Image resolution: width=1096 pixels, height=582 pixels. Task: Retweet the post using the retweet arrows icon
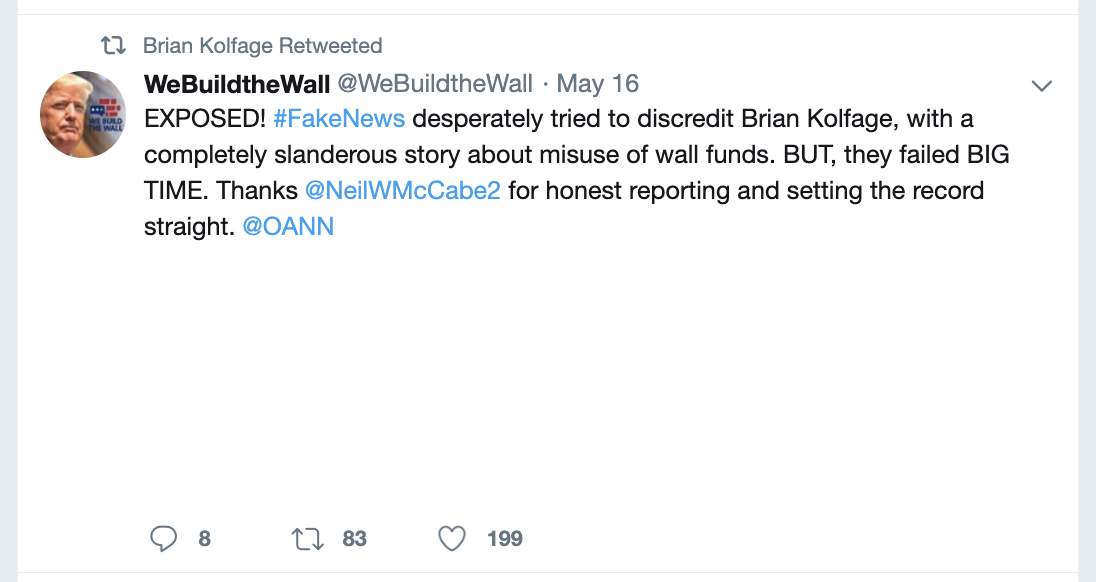click(x=305, y=539)
